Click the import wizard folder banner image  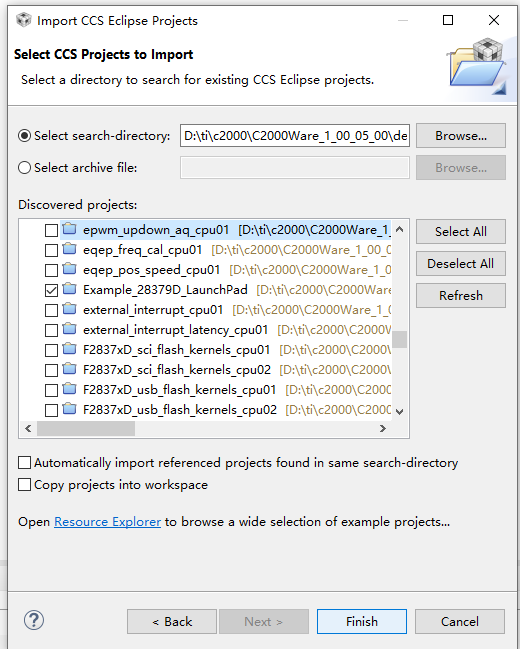point(477,66)
